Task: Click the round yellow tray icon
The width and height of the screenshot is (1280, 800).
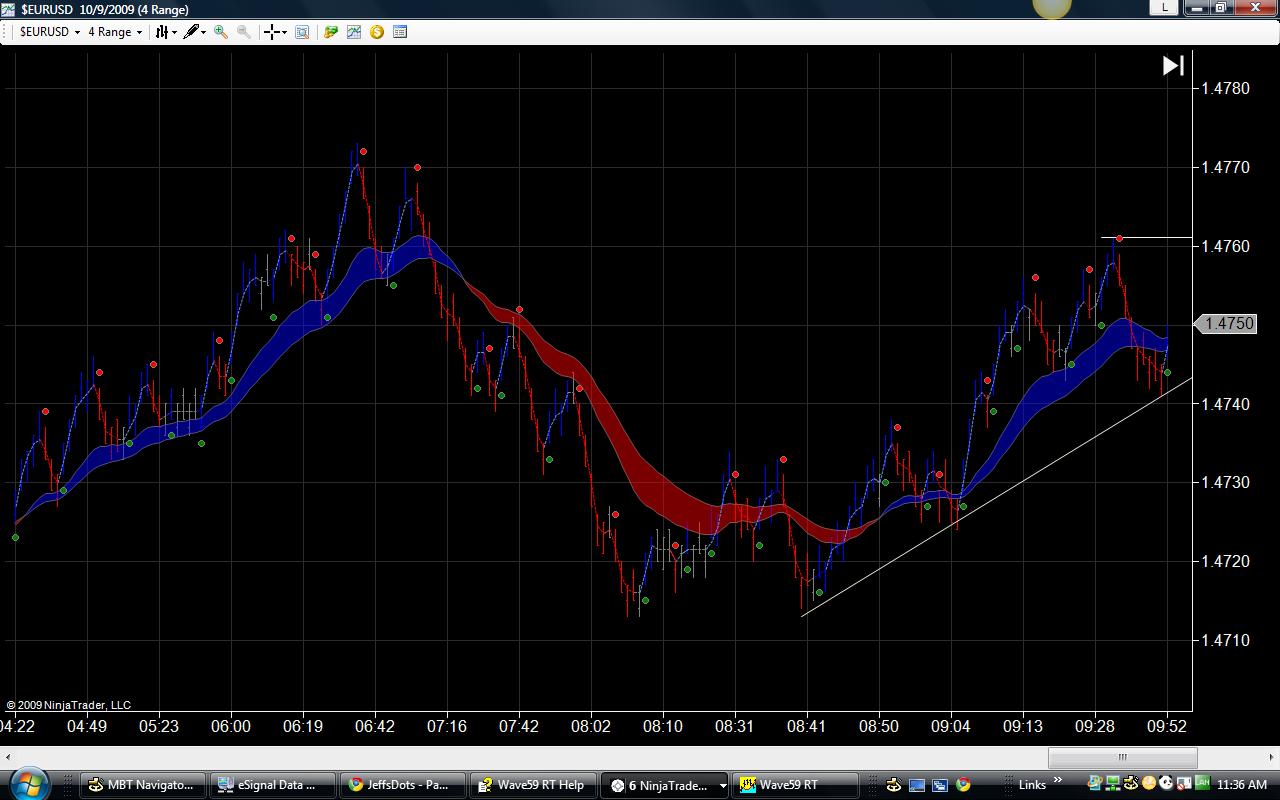Action: click(1149, 783)
